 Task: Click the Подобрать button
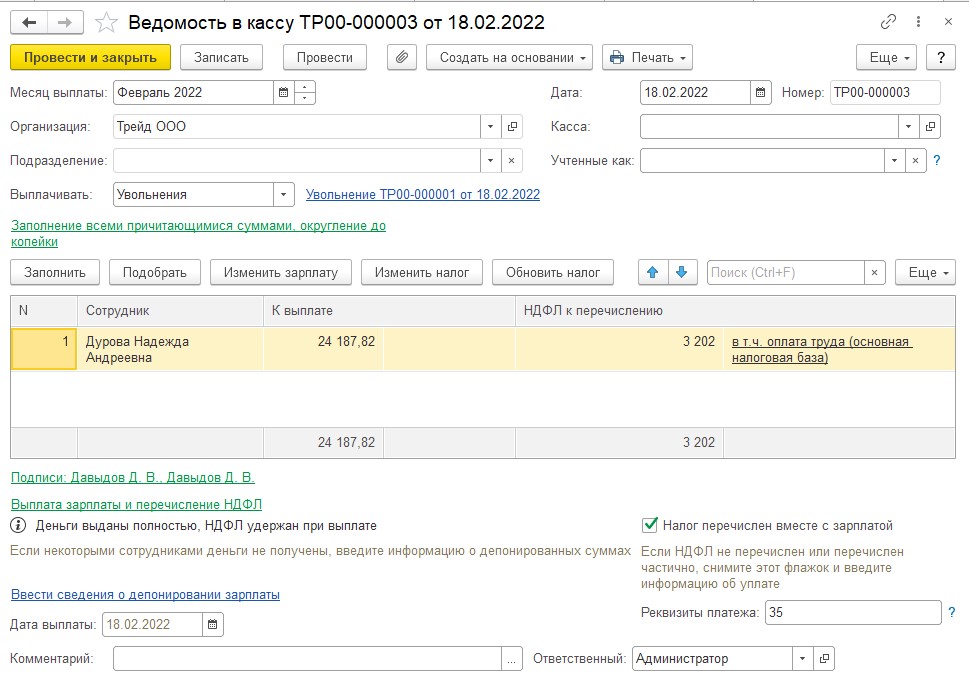[154, 273]
